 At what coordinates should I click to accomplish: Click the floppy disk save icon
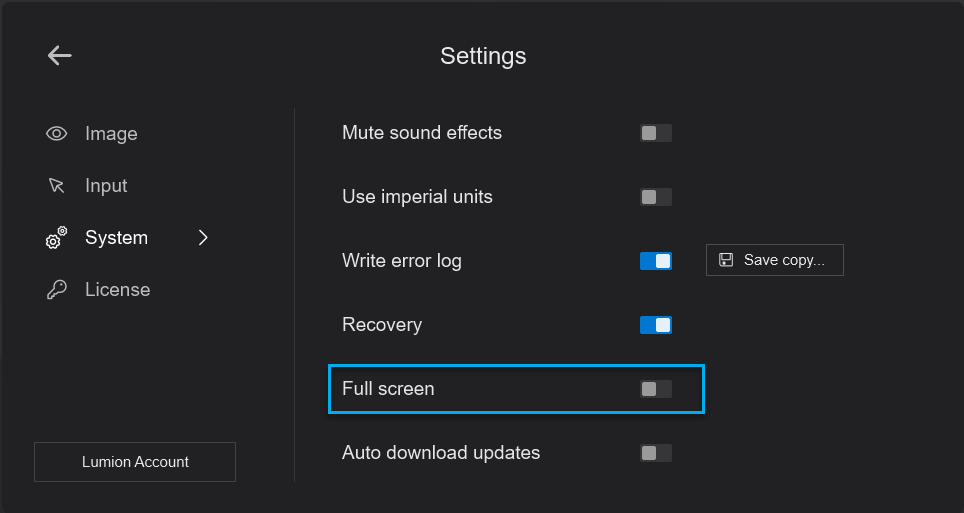[x=726, y=260]
